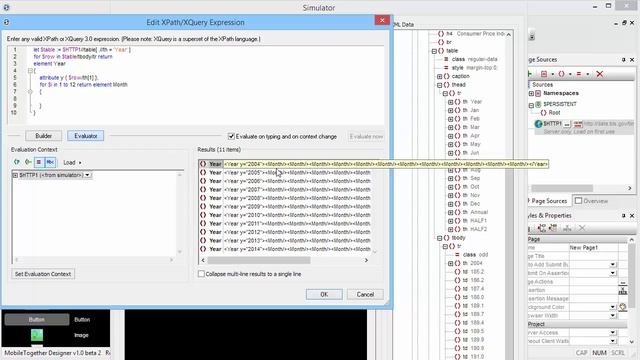Select the Year 2005 result row
The height and width of the screenshot is (360, 640).
pos(285,173)
